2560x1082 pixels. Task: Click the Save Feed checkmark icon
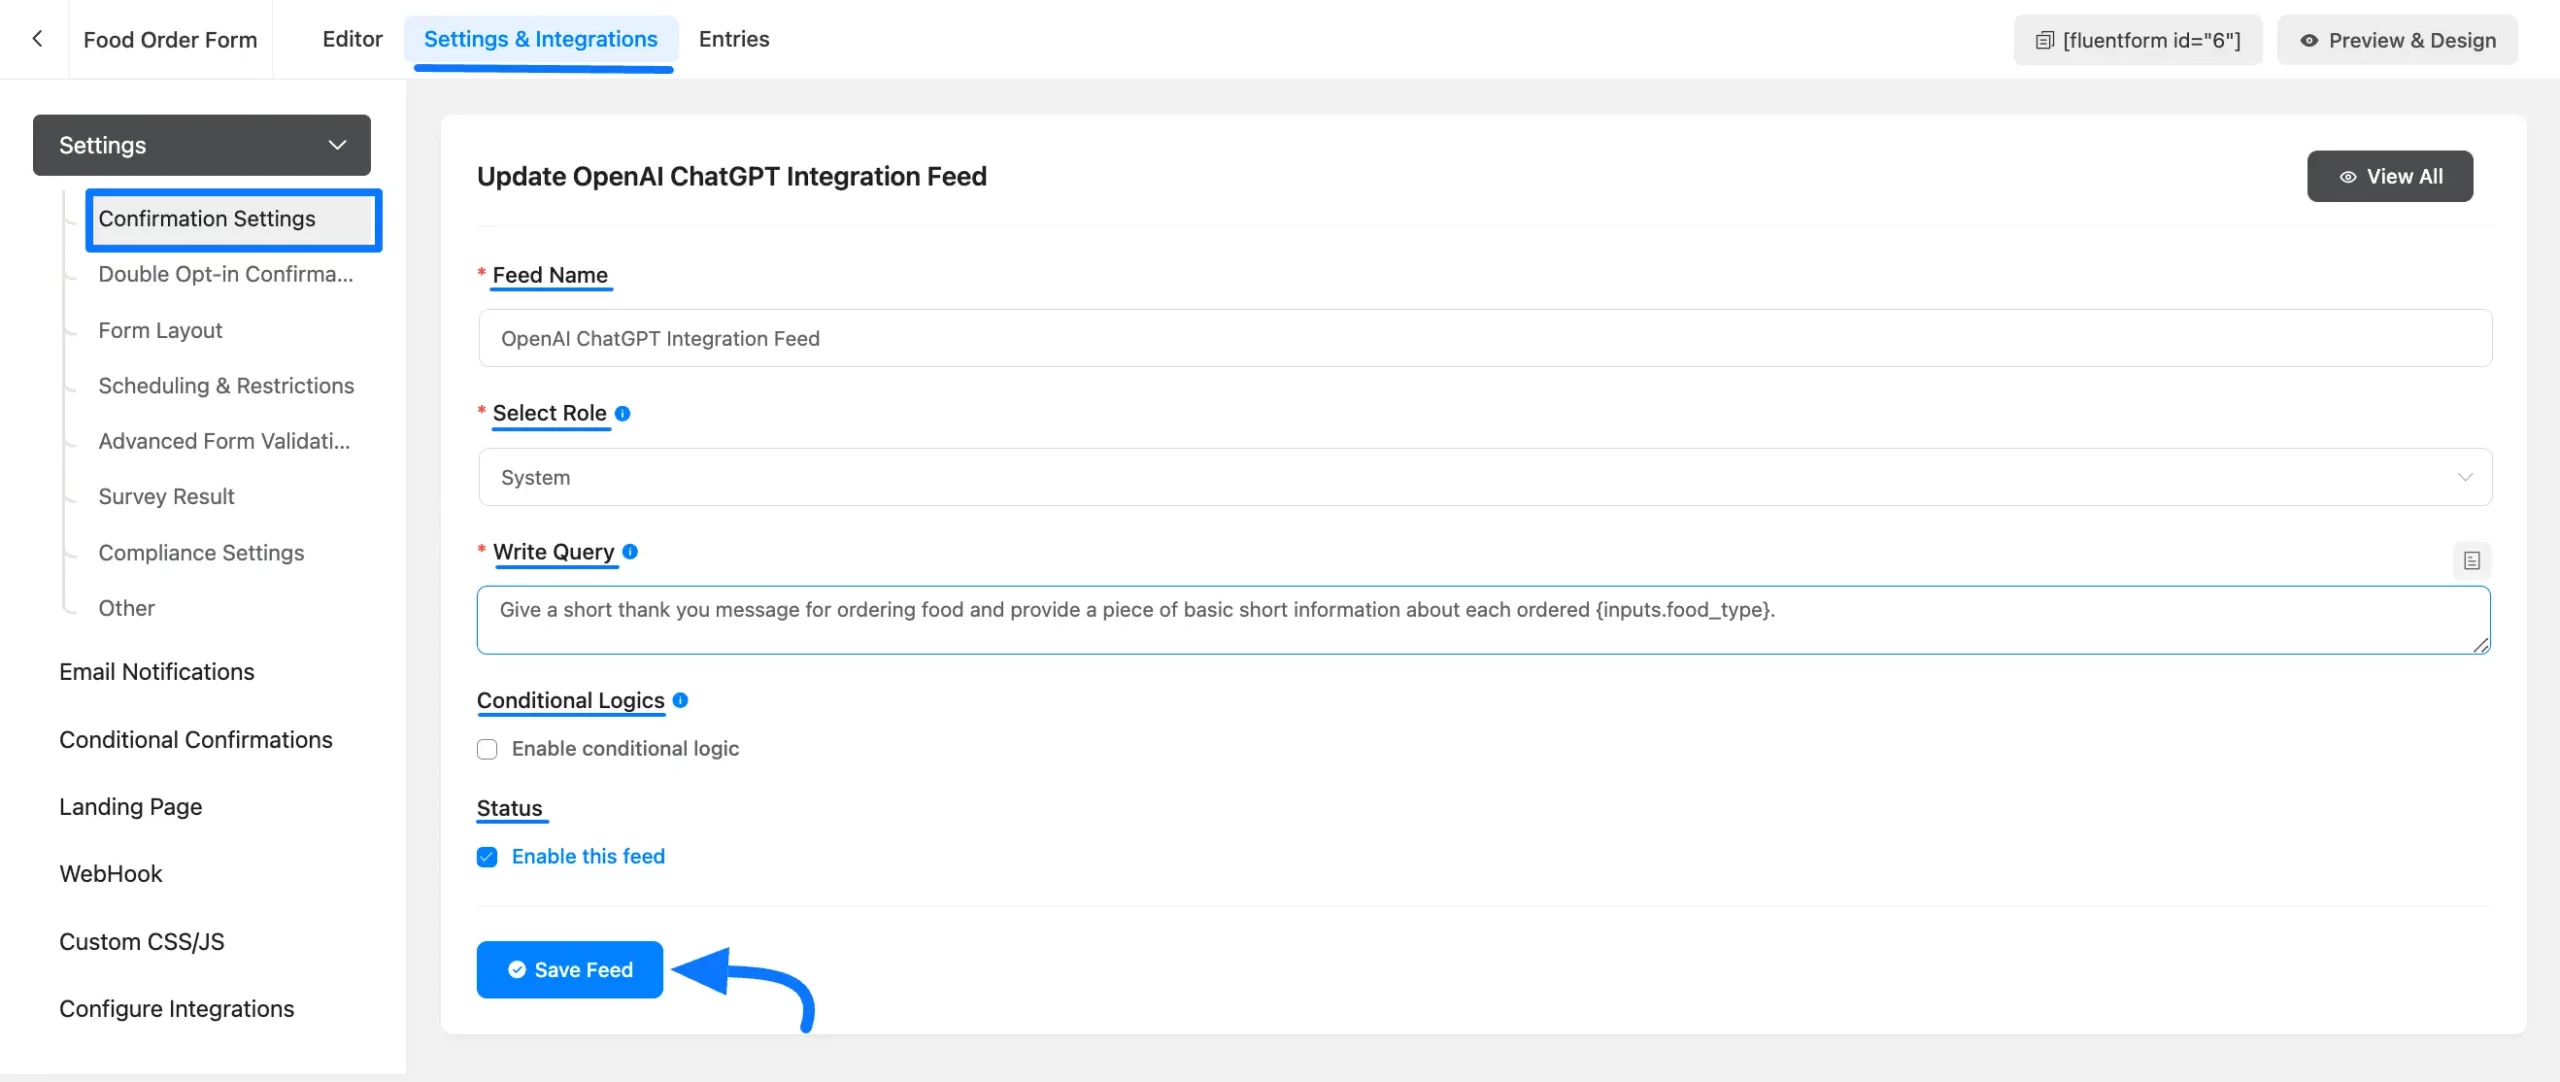[514, 969]
